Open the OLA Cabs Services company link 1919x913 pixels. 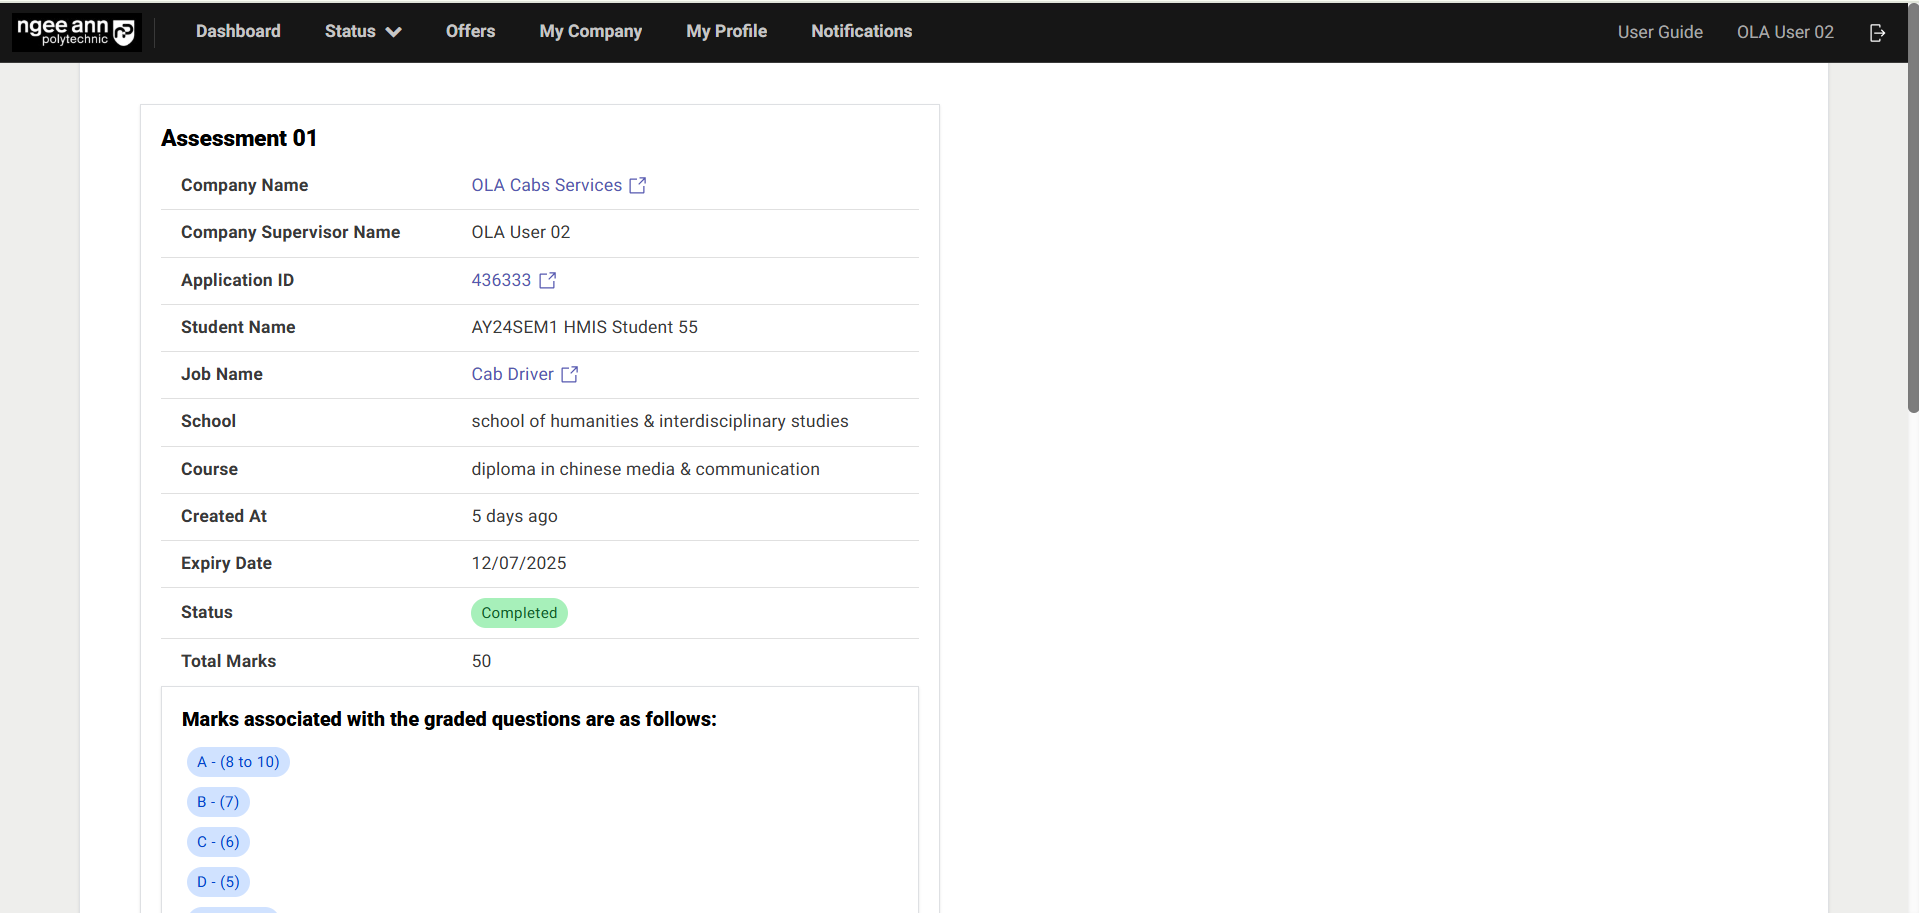[x=547, y=185]
